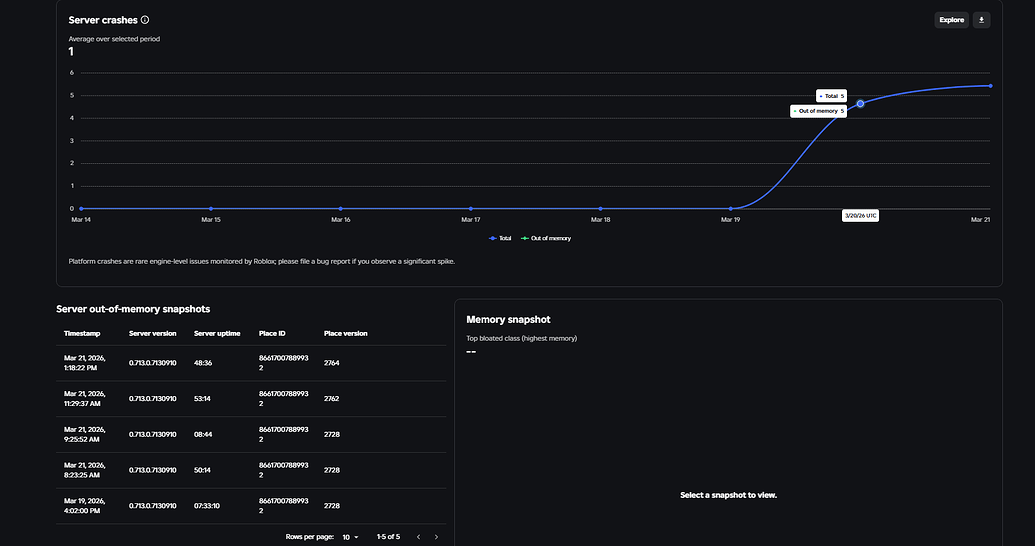
Task: Click Top bloated class (highest memory) label
Action: (521, 338)
